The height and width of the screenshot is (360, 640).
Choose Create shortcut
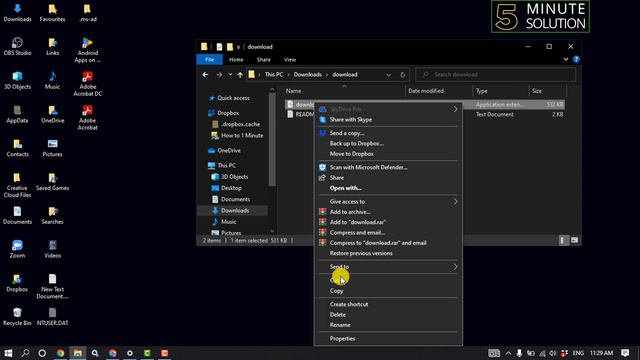coord(388,304)
